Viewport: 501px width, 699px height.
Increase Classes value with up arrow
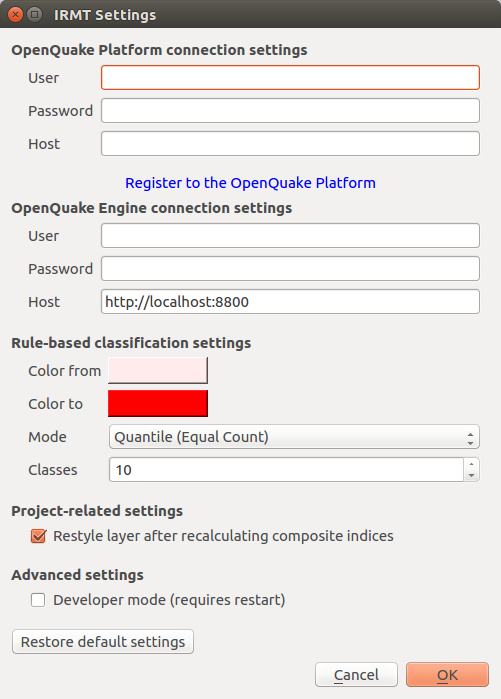pyautogui.click(x=471, y=464)
